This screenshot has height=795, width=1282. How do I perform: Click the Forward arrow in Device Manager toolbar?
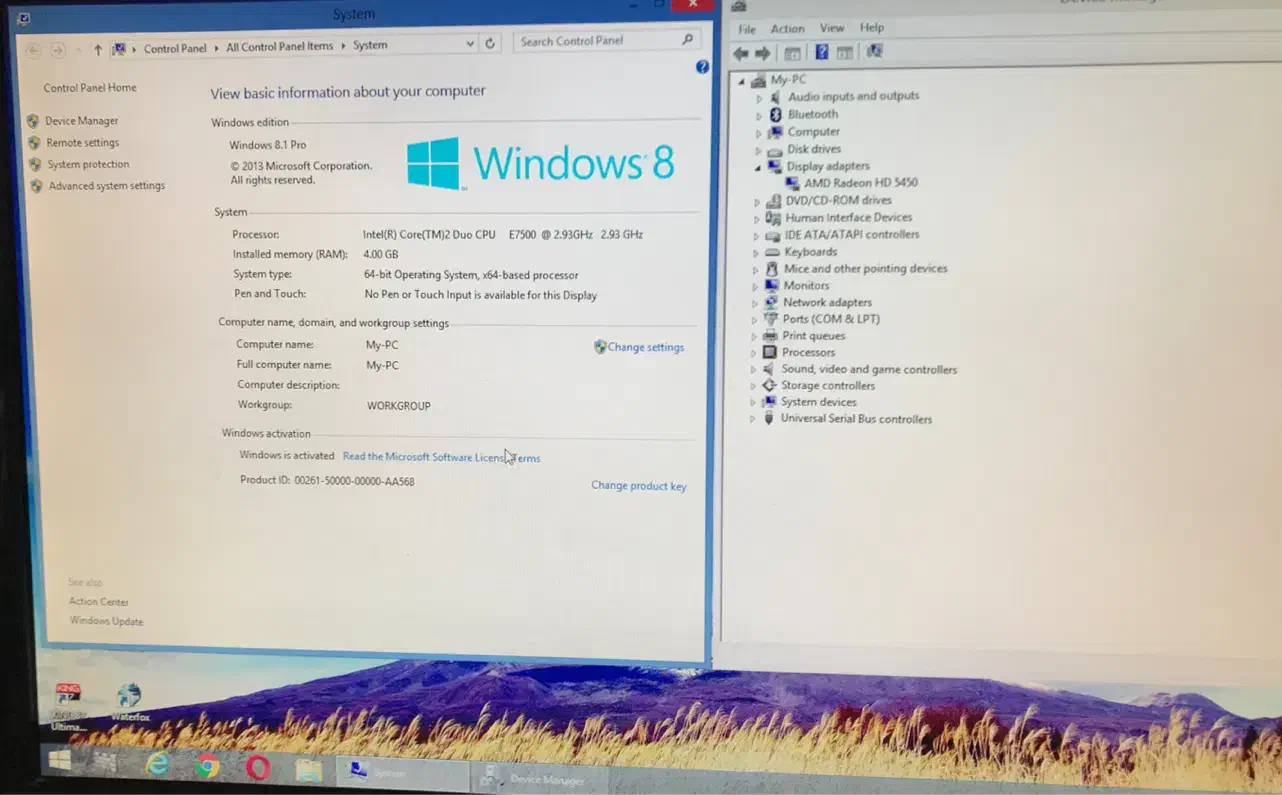762,53
